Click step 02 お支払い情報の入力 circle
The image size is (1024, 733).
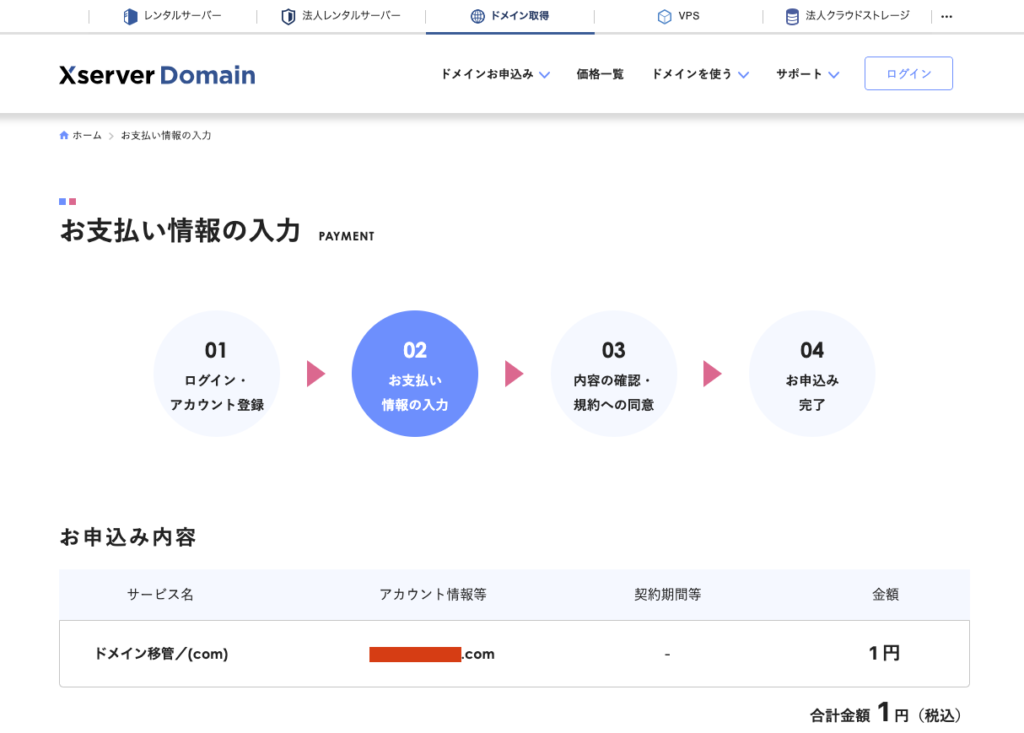coord(415,374)
